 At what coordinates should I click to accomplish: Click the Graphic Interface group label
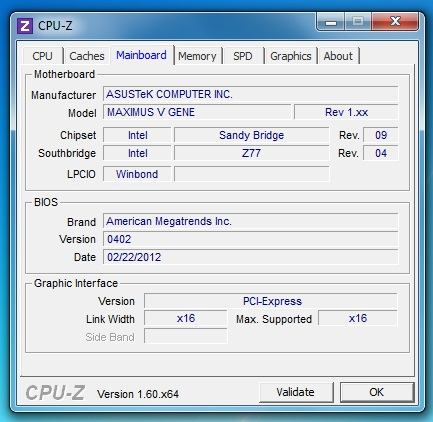point(76,283)
